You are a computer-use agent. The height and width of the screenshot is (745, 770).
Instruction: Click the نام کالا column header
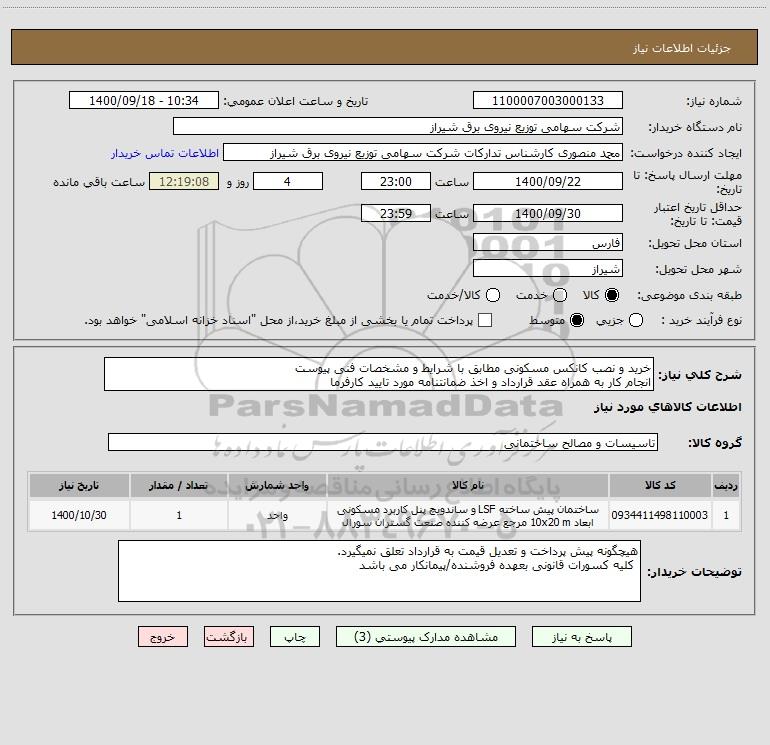(x=468, y=485)
